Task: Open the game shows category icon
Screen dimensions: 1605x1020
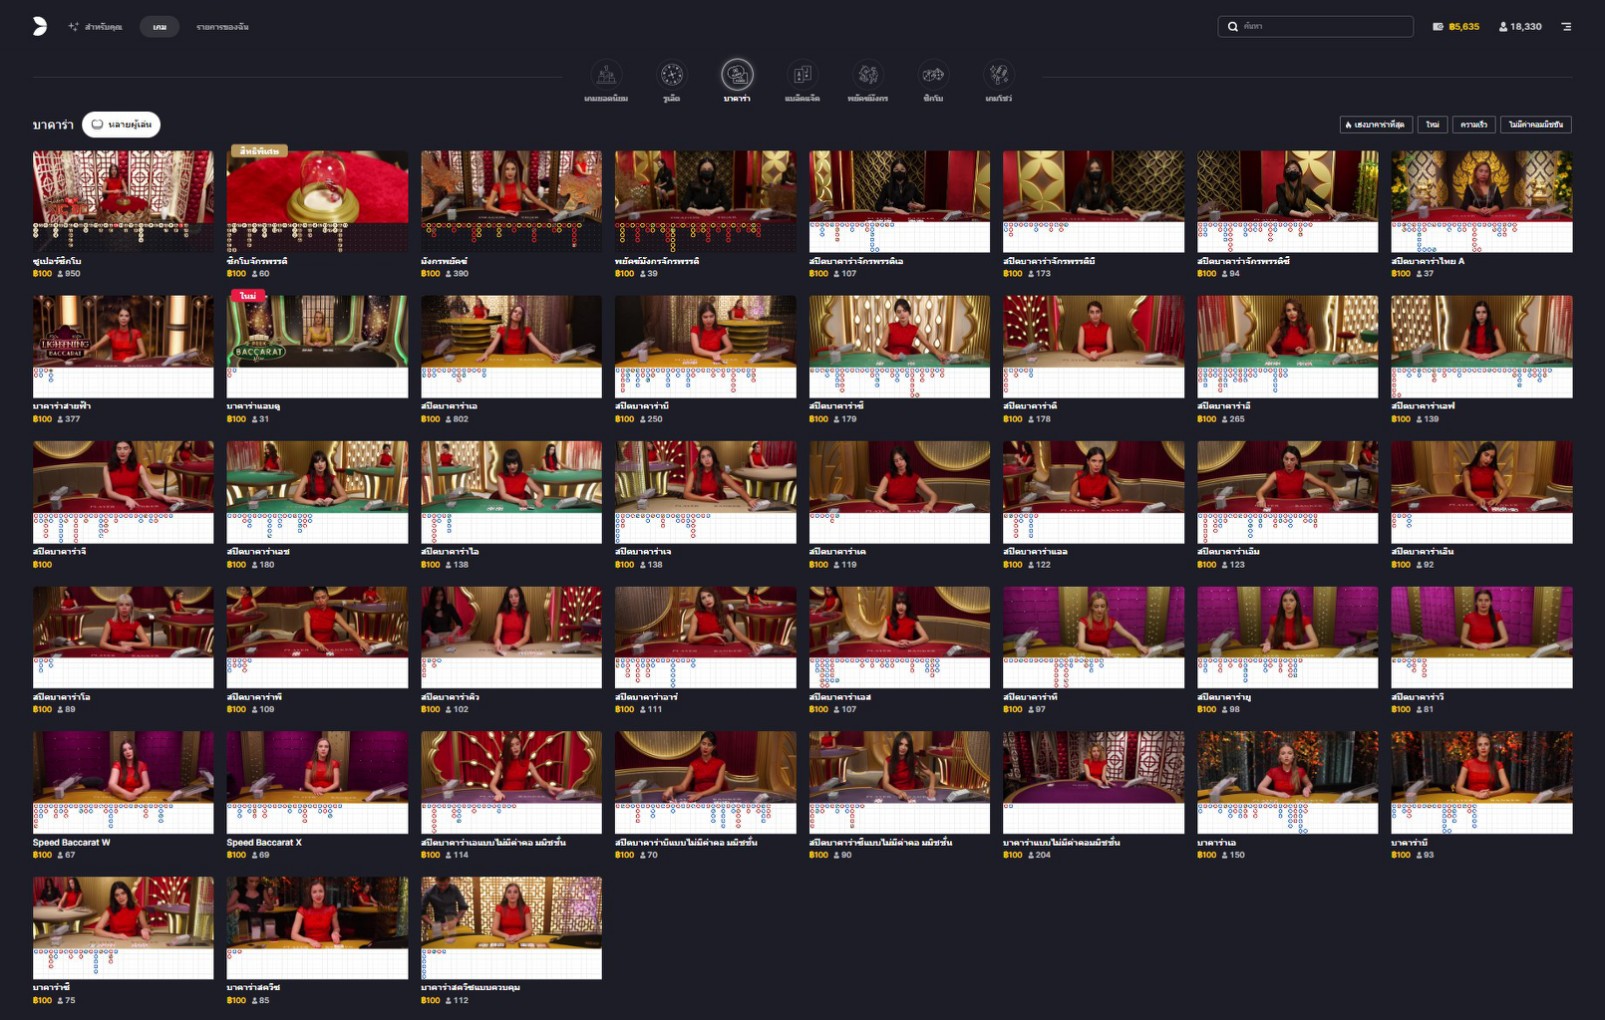Action: coord(998,76)
